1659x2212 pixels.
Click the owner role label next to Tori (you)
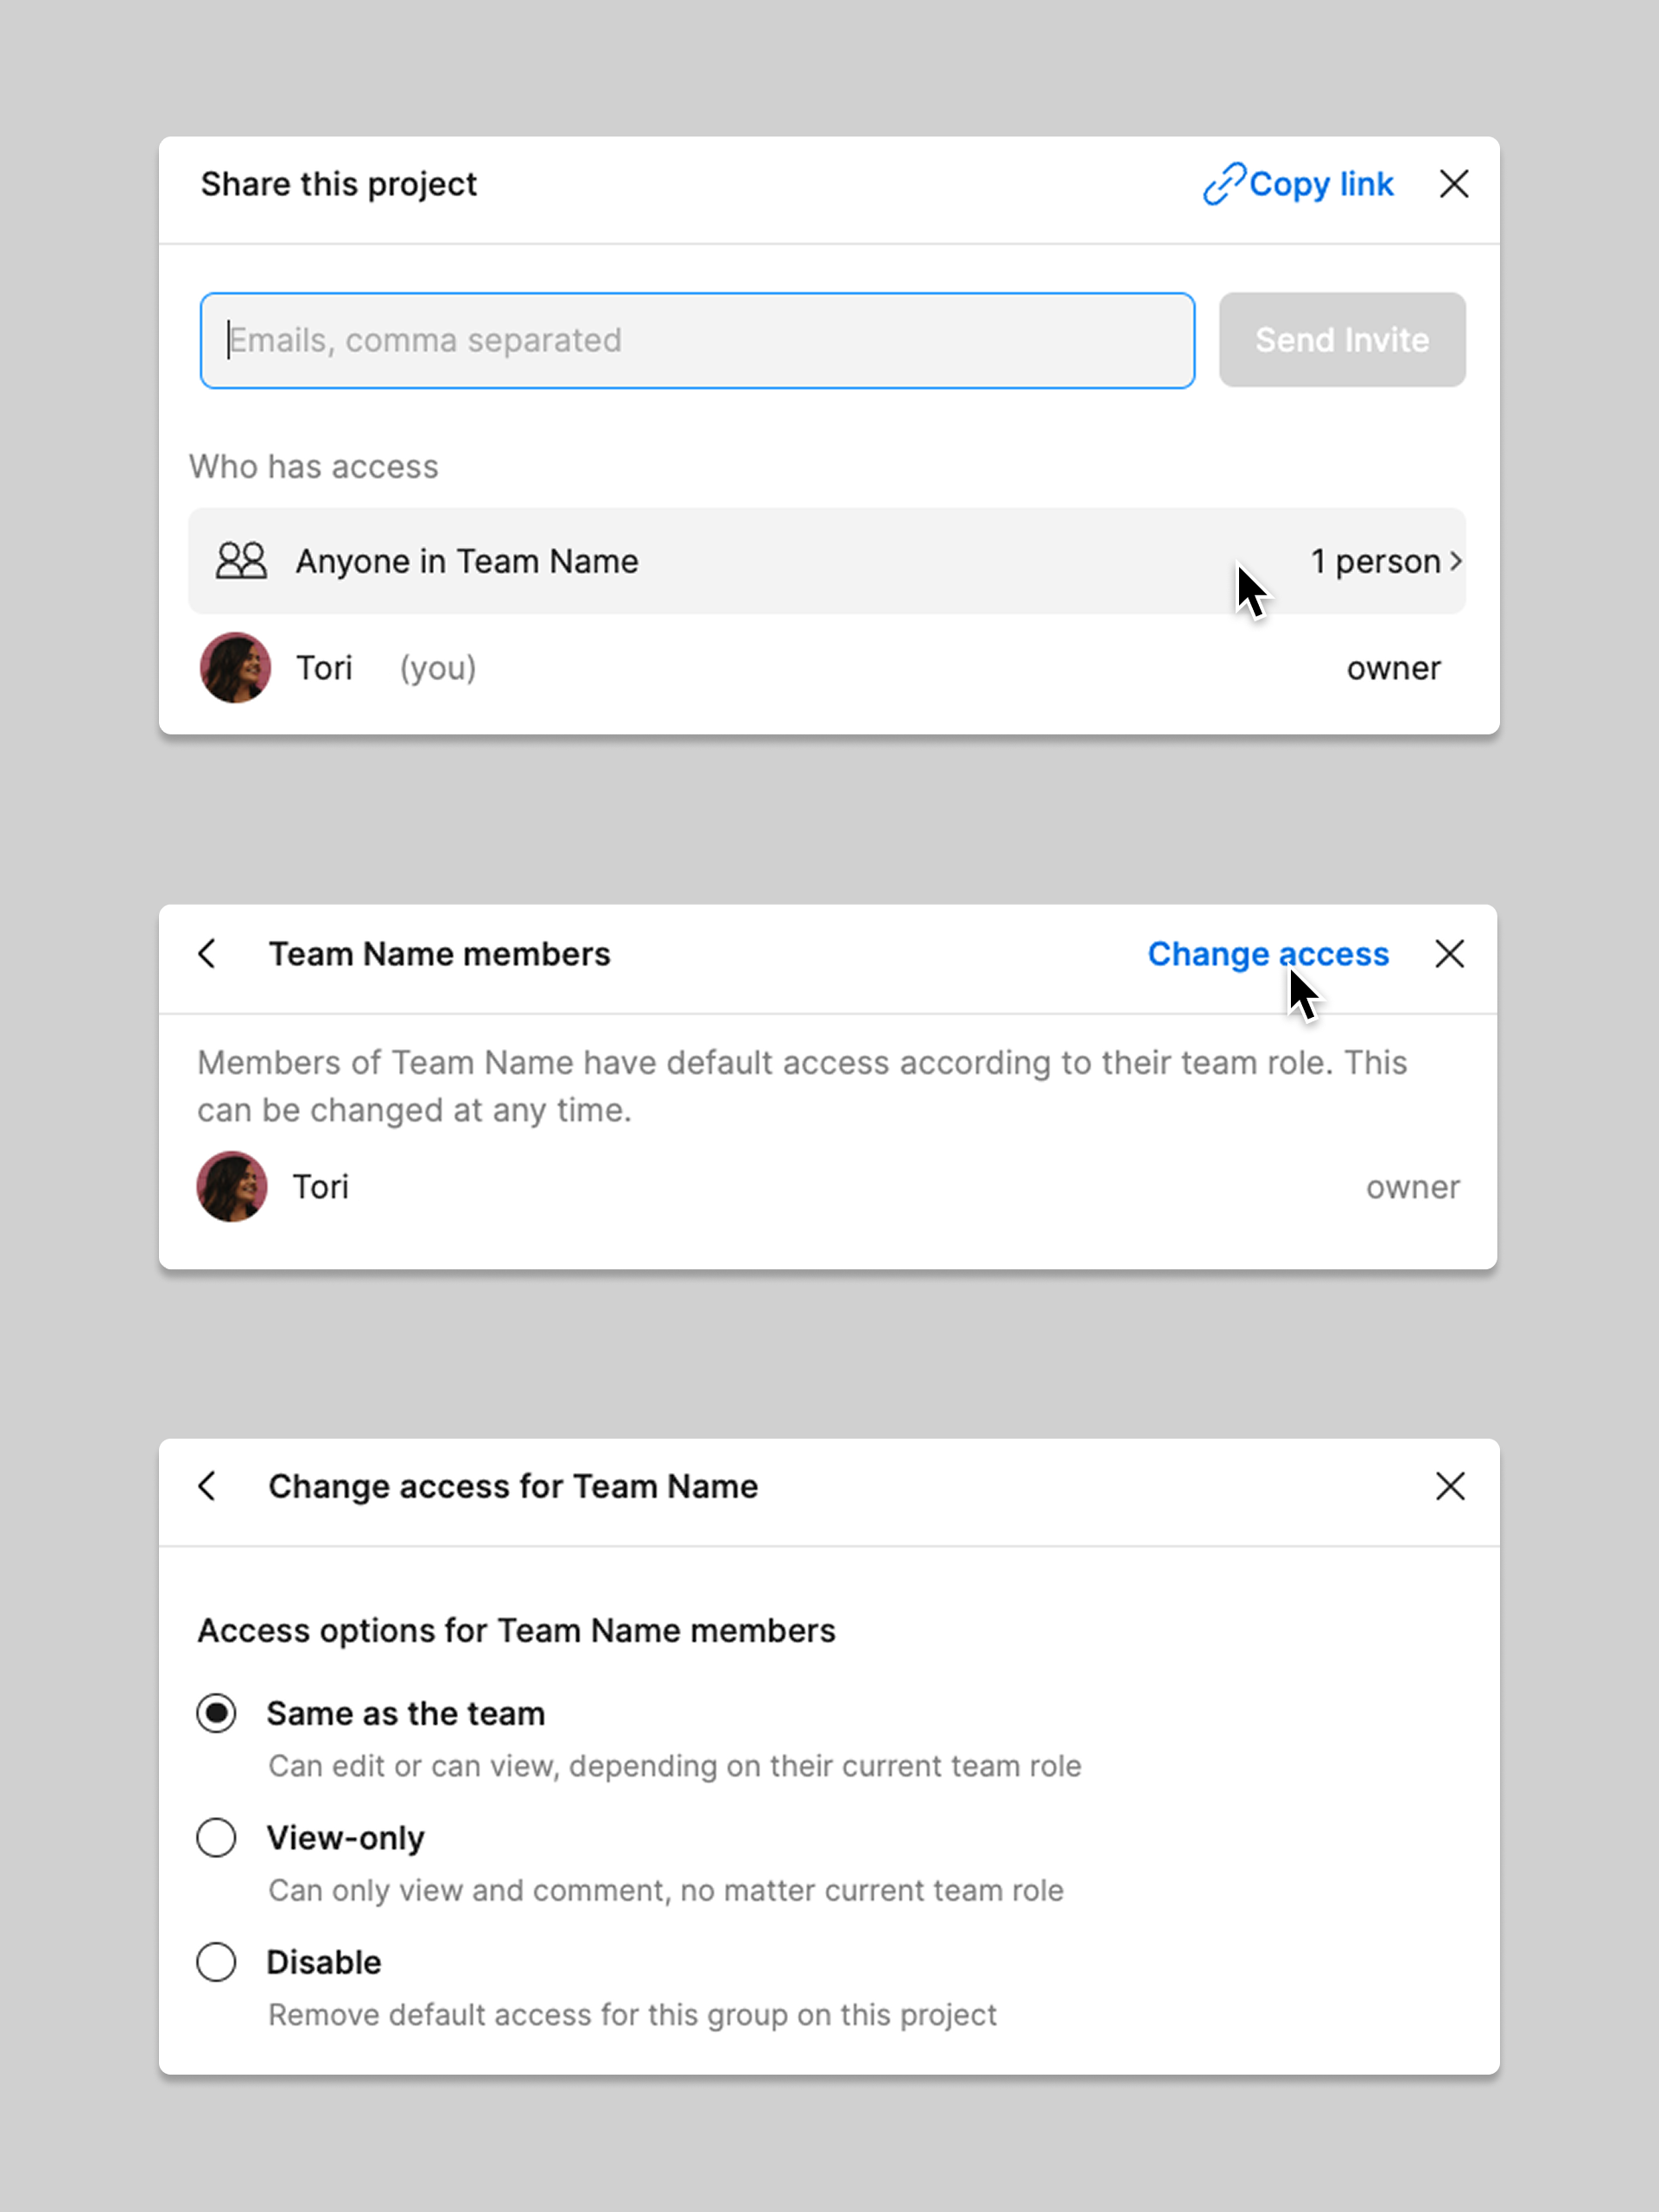1393,668
